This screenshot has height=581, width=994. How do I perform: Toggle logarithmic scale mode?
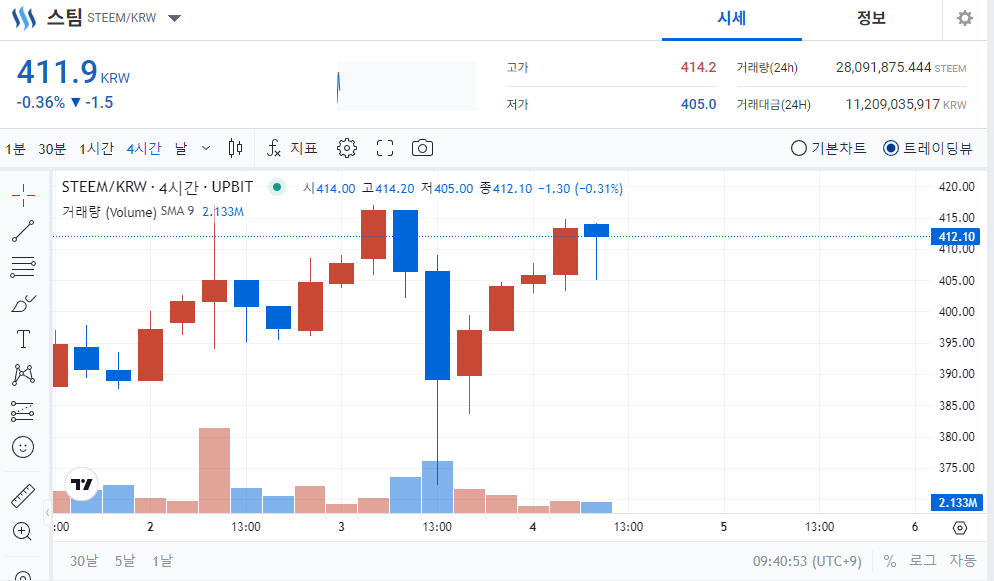tap(922, 561)
